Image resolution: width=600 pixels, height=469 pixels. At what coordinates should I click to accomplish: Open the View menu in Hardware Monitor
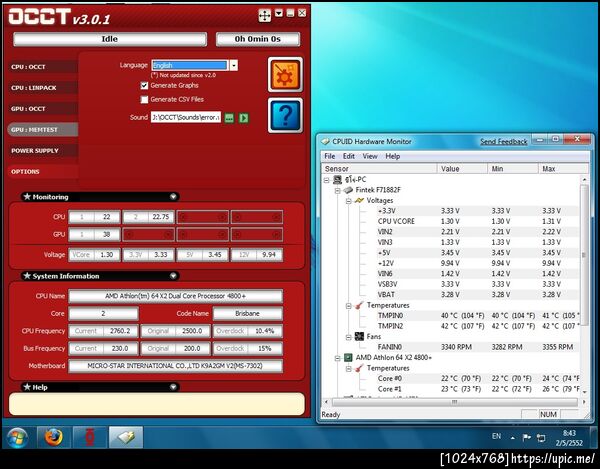pyautogui.click(x=370, y=156)
